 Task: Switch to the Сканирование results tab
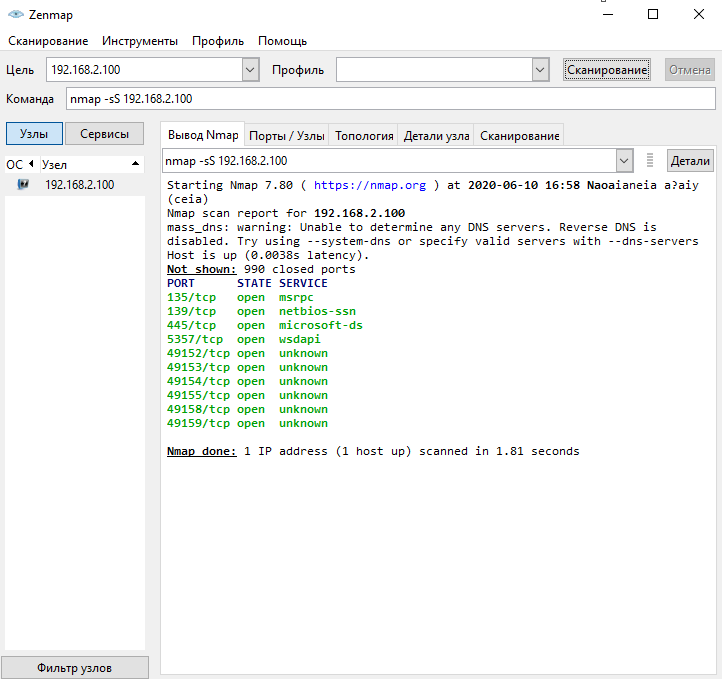[519, 135]
